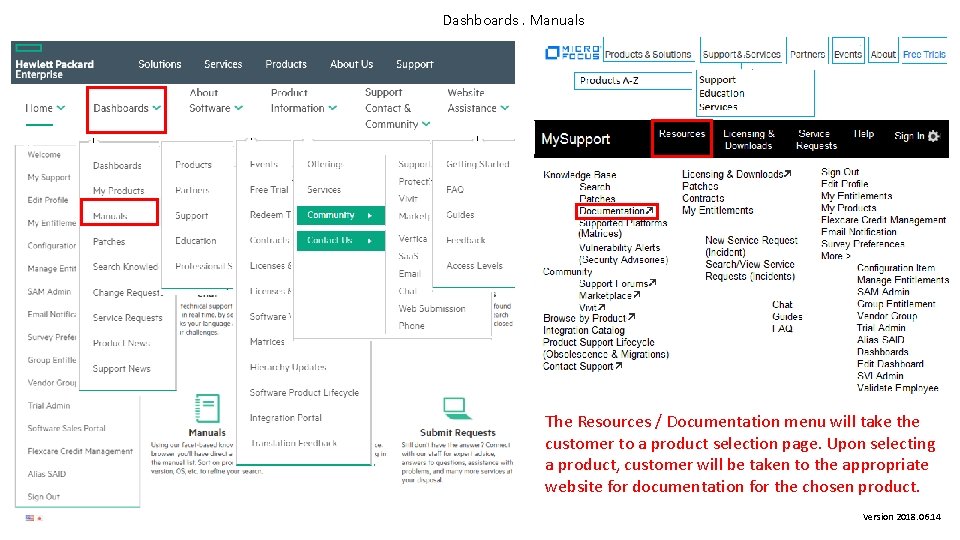The image size is (960, 540).
Task: Click Edit Dashboard in MySupport list
Action: 890,364
